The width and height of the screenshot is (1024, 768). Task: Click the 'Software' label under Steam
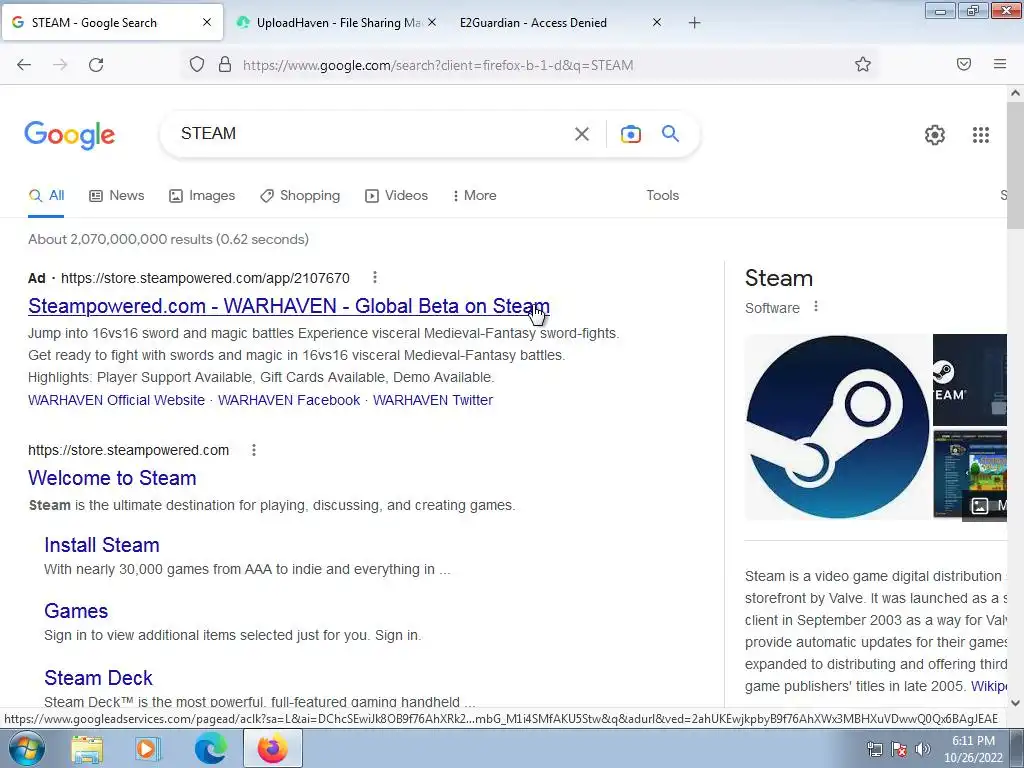tap(772, 308)
